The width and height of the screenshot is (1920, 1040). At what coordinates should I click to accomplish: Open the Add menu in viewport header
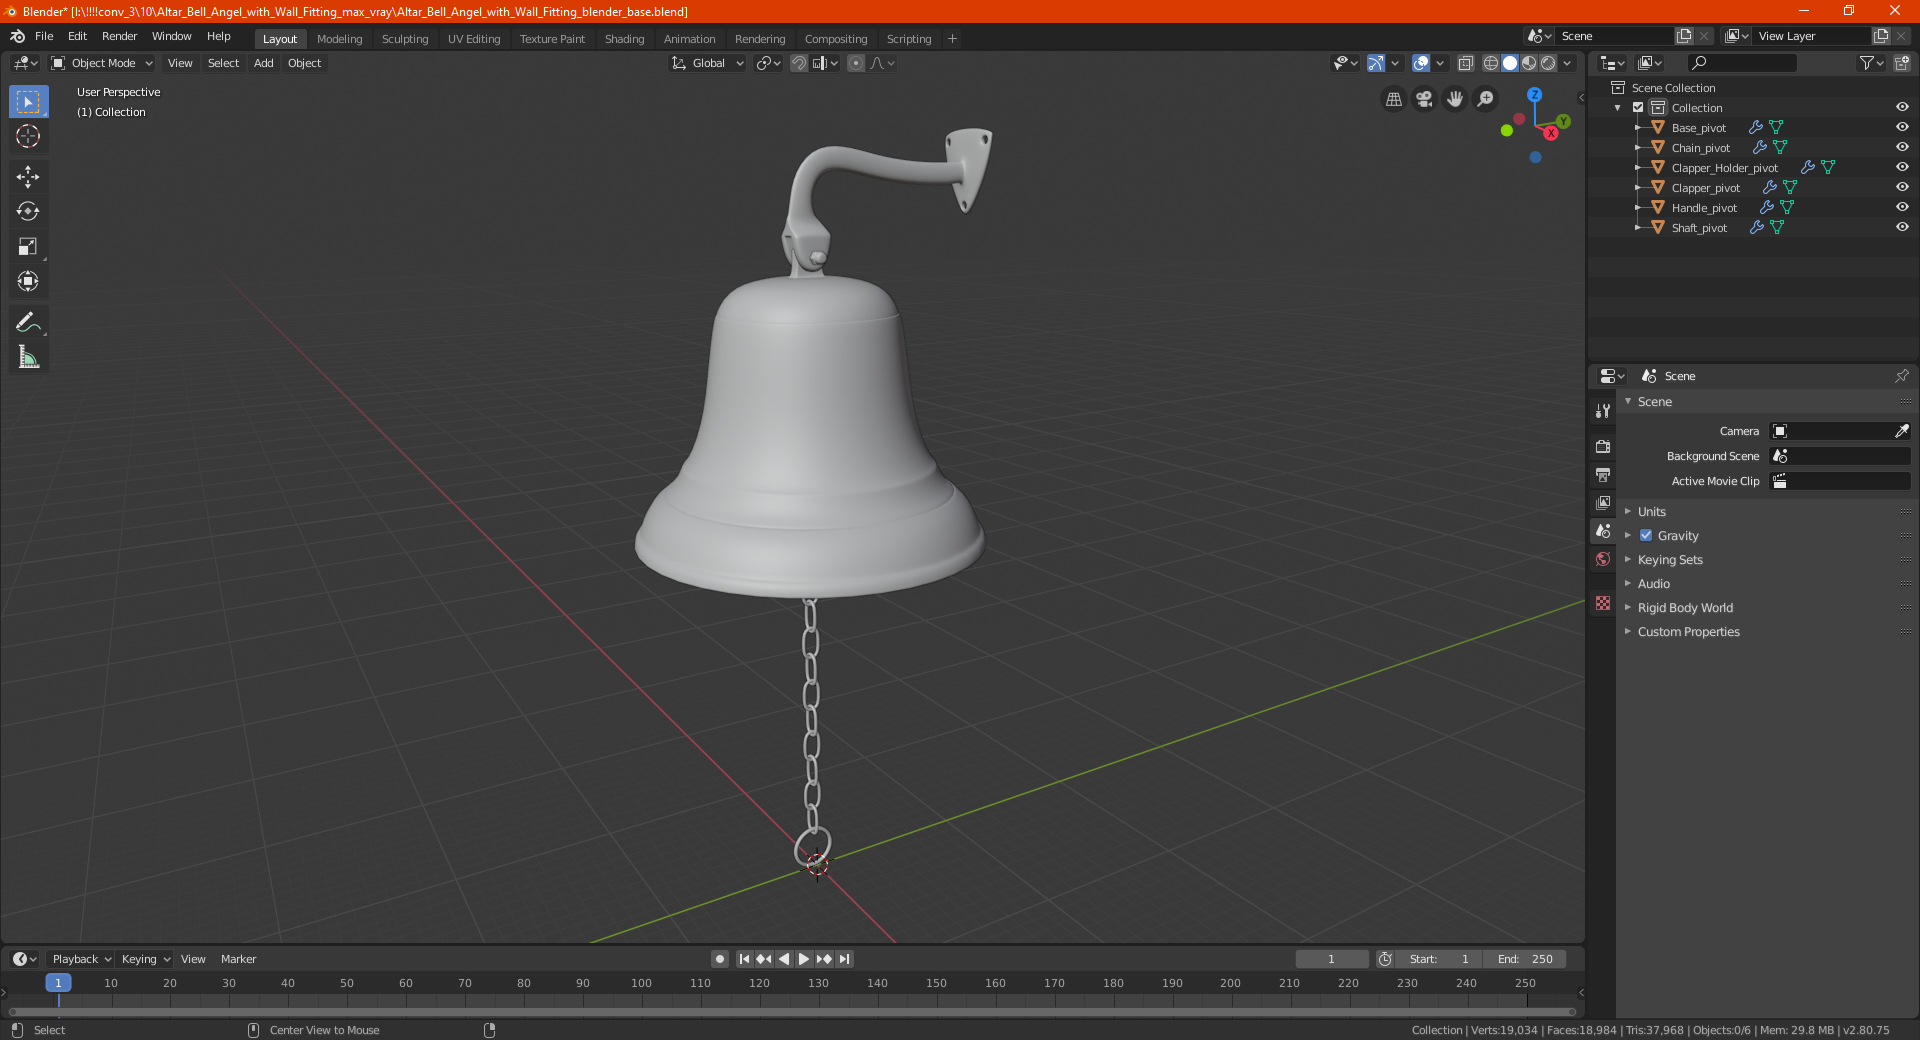click(x=263, y=63)
